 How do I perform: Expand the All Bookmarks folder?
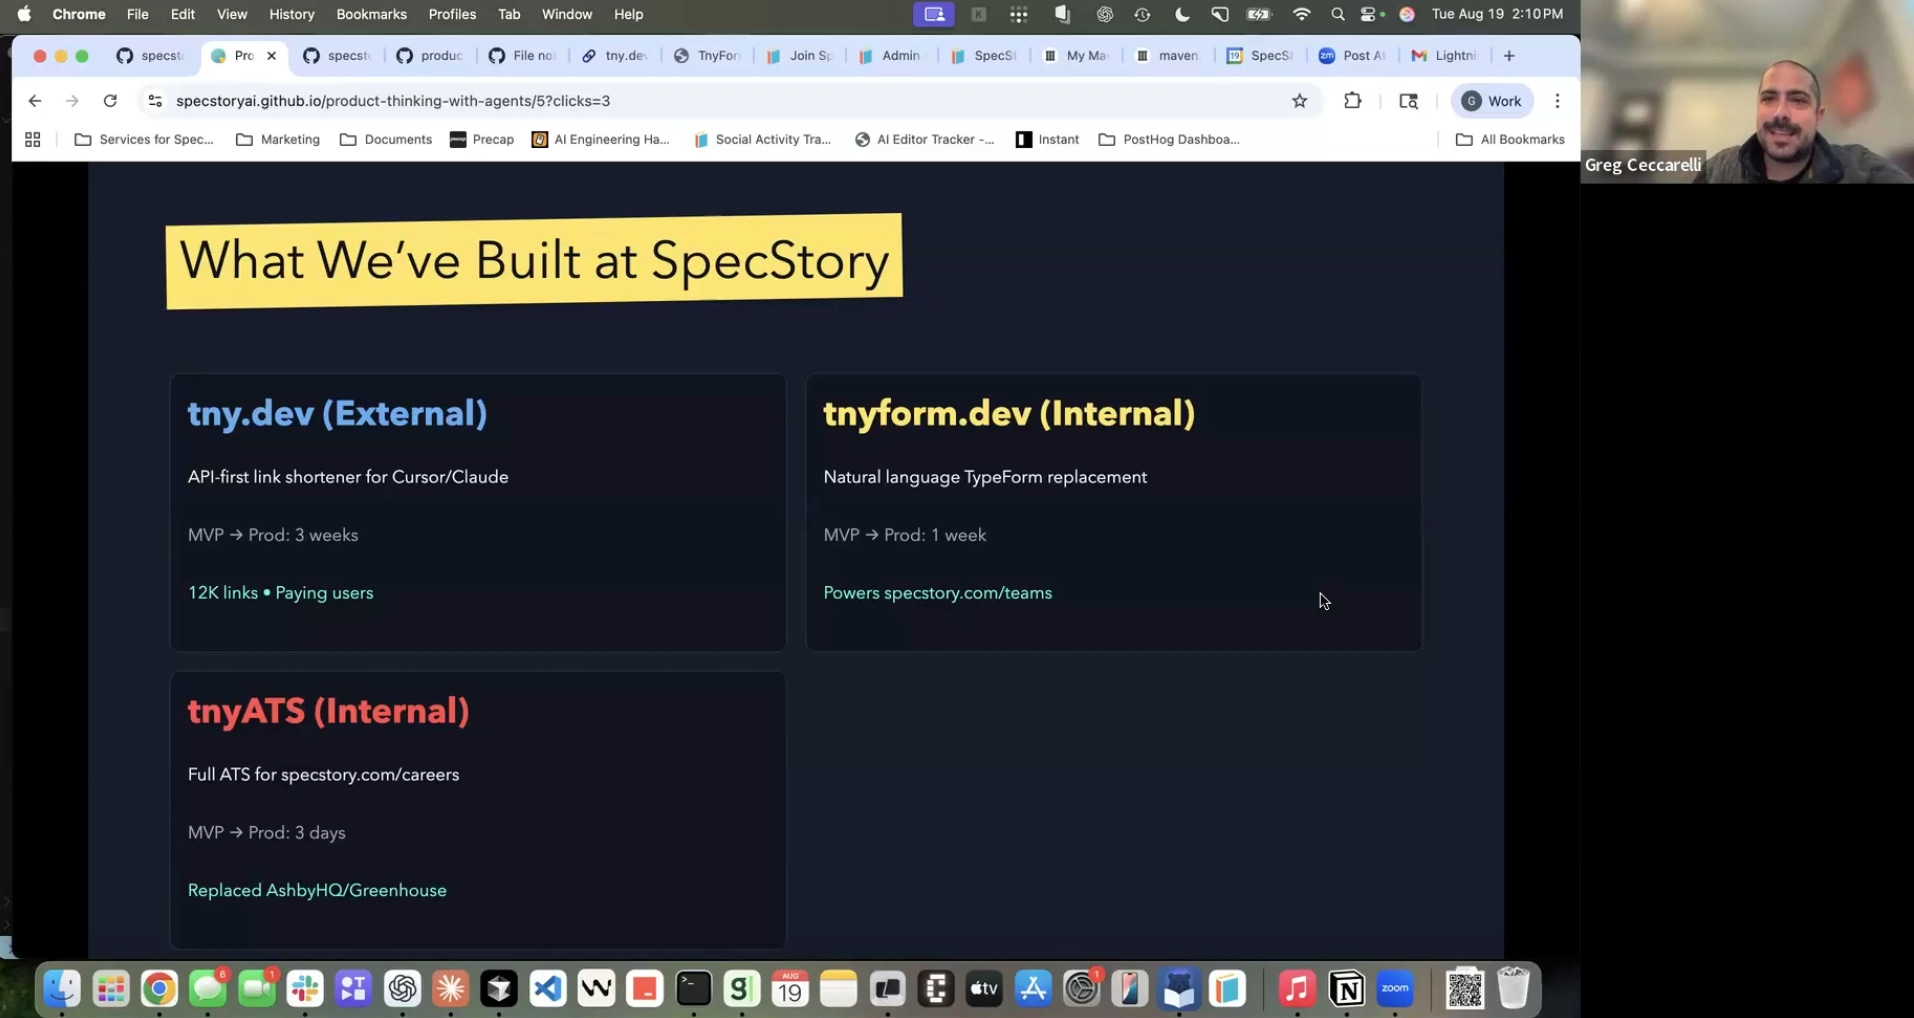1510,140
